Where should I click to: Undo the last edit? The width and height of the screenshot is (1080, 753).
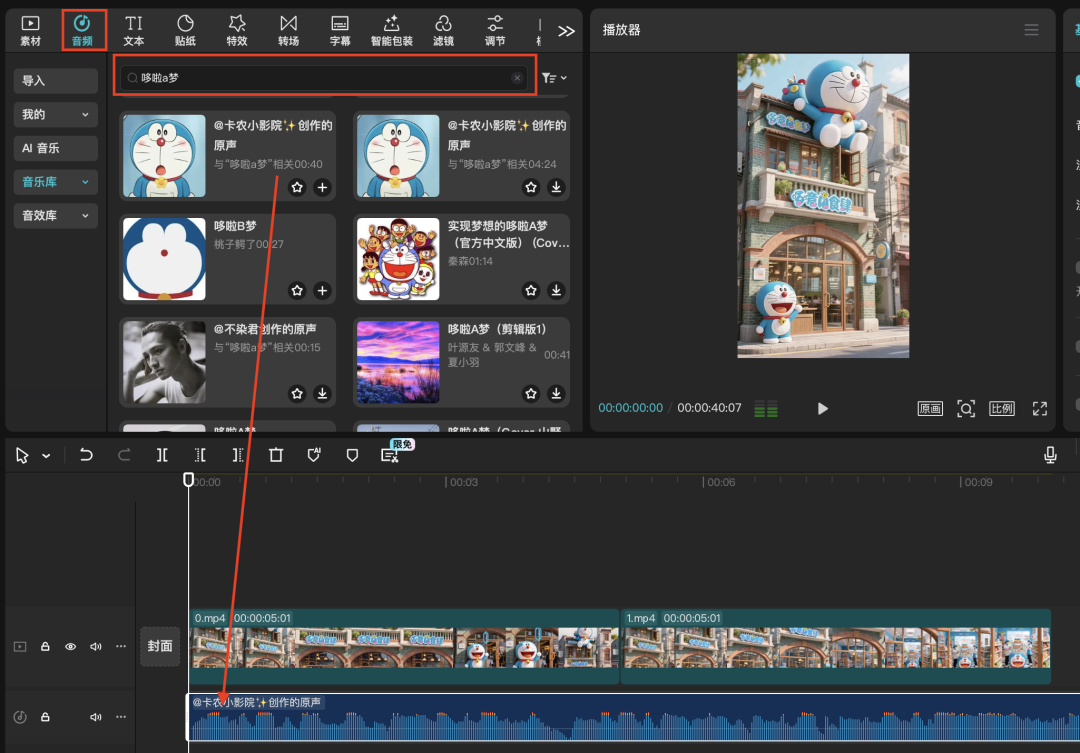coord(86,455)
